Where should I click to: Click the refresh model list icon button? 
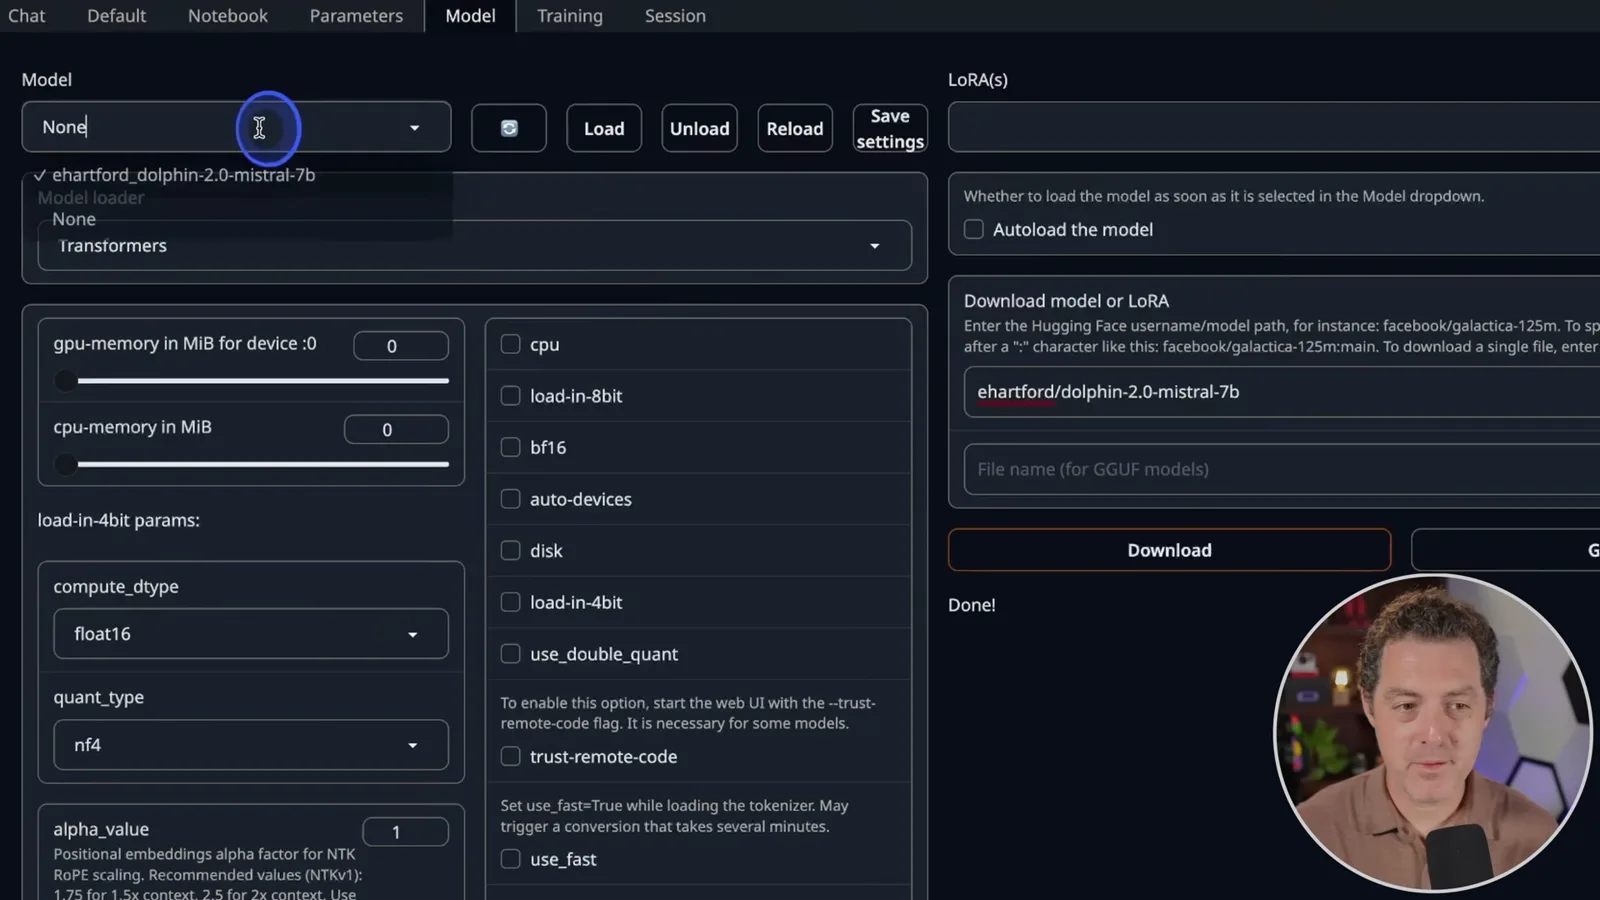[509, 128]
